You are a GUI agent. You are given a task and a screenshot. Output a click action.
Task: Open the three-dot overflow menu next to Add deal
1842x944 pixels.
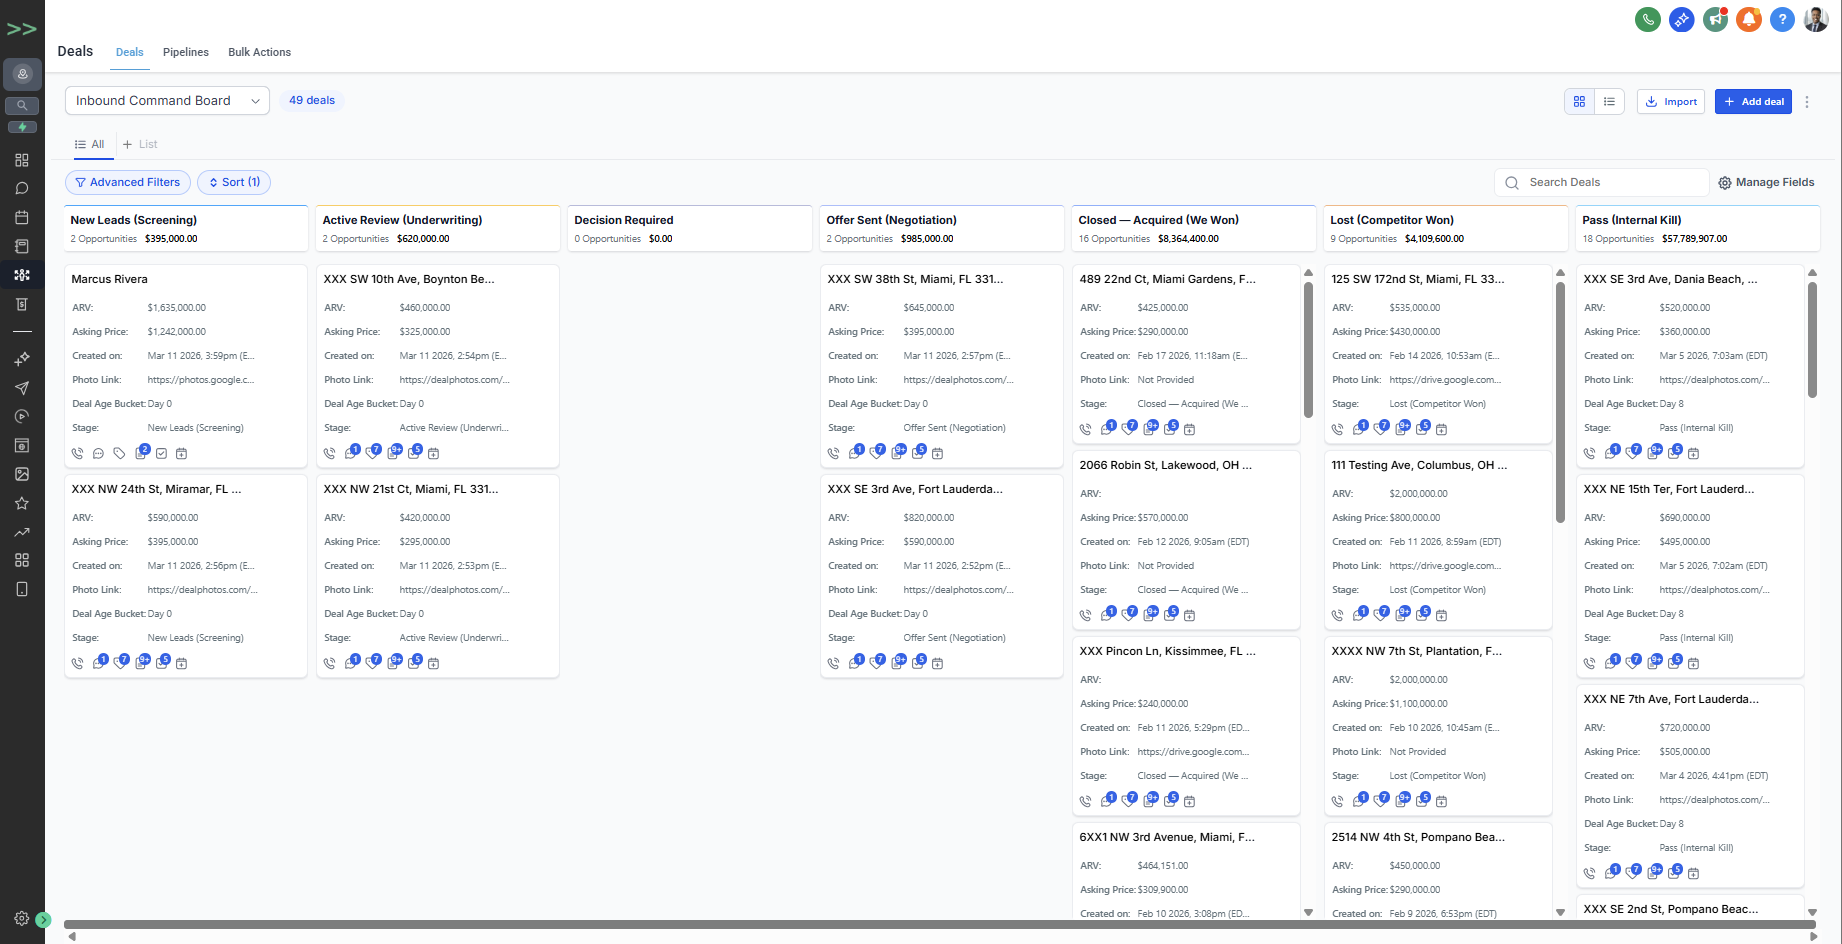(1807, 101)
